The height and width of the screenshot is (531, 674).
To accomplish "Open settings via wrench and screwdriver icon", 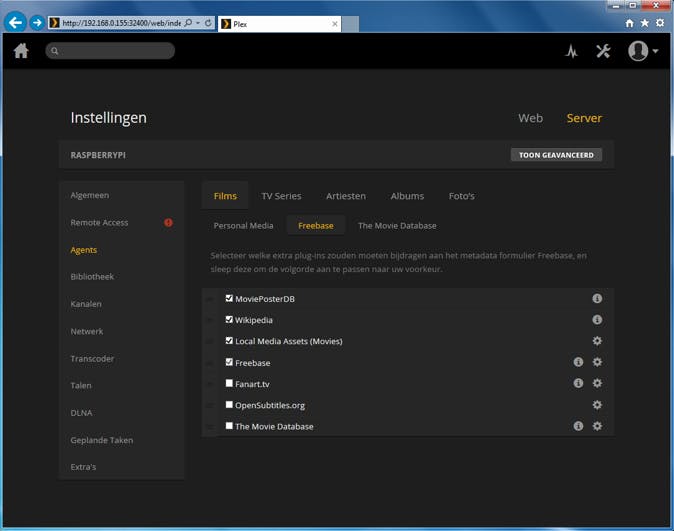I will pos(603,51).
